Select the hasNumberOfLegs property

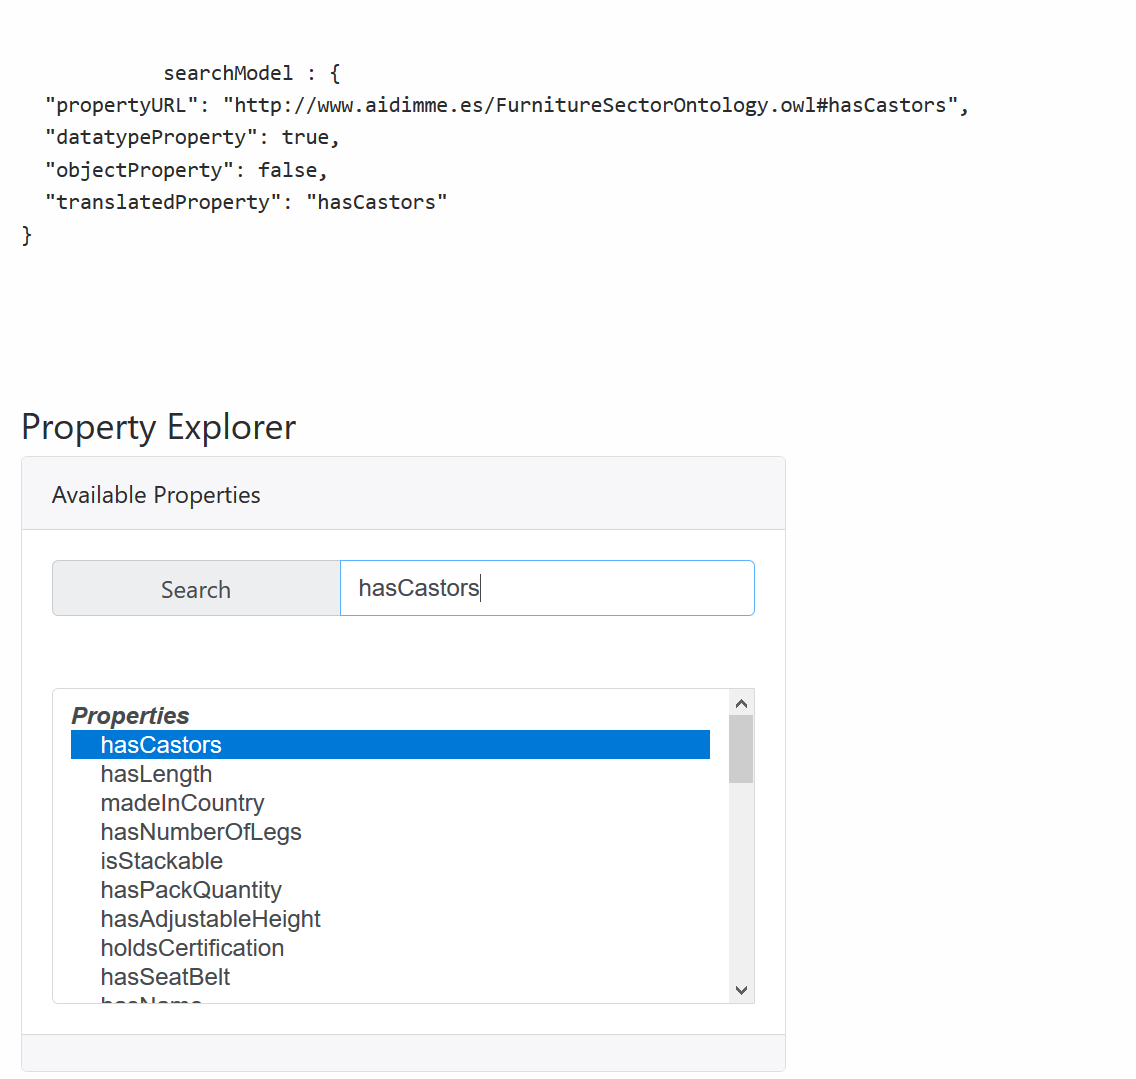click(x=201, y=832)
